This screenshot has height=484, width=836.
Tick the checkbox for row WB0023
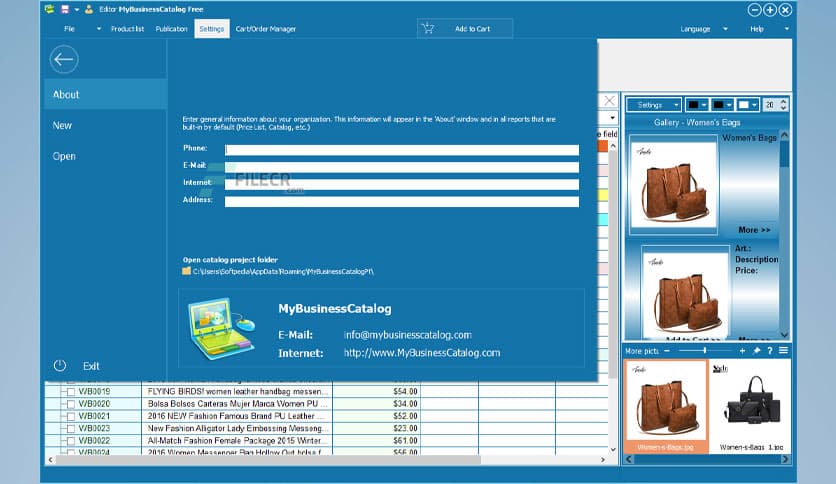(x=71, y=429)
